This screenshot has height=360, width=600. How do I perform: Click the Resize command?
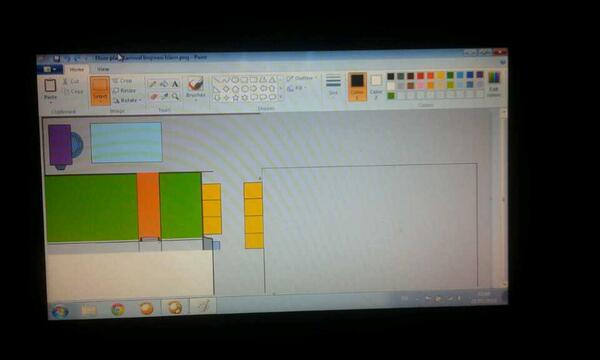pyautogui.click(x=124, y=91)
